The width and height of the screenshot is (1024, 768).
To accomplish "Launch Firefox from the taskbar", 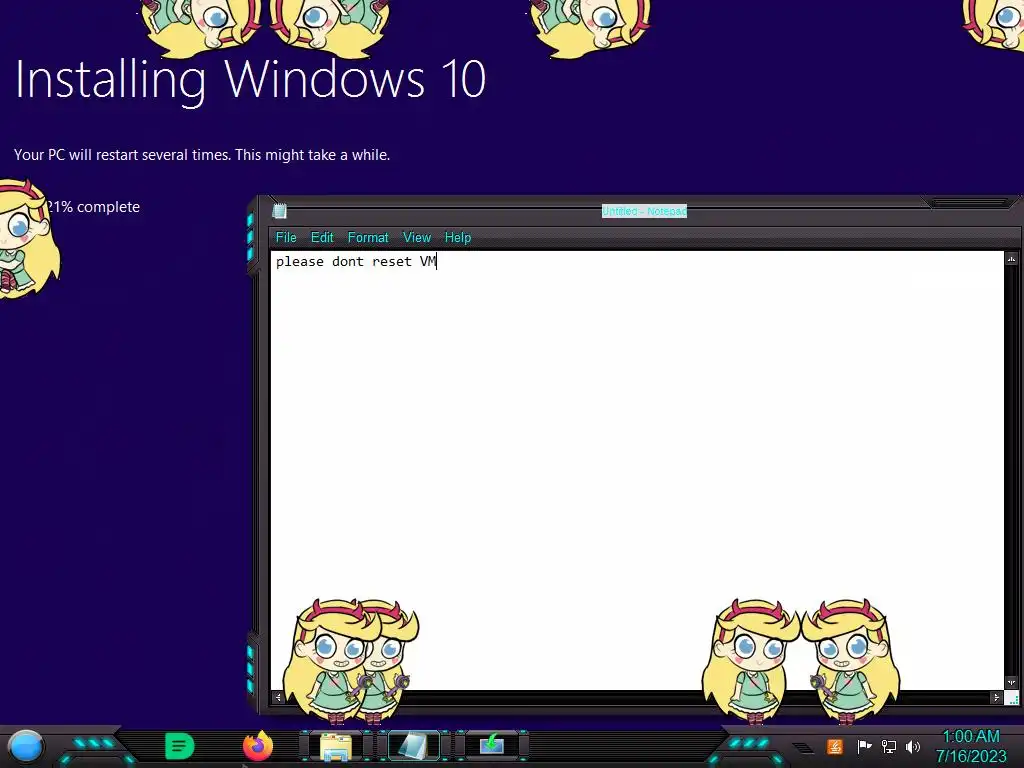I will click(x=258, y=746).
